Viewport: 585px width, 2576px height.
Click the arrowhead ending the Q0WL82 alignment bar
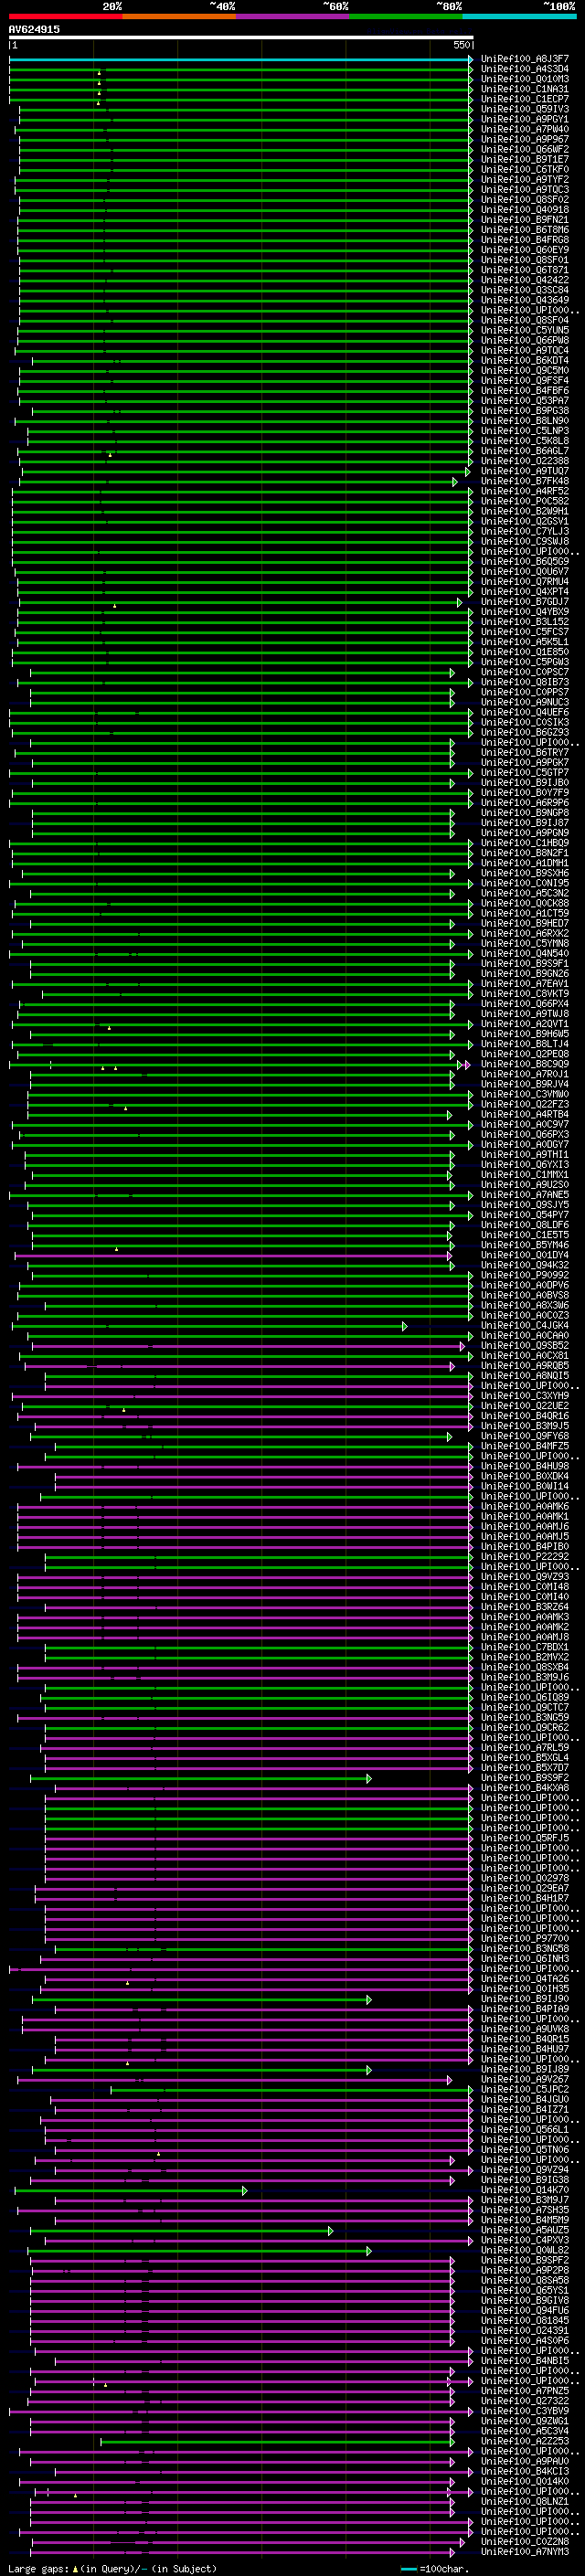[369, 2251]
